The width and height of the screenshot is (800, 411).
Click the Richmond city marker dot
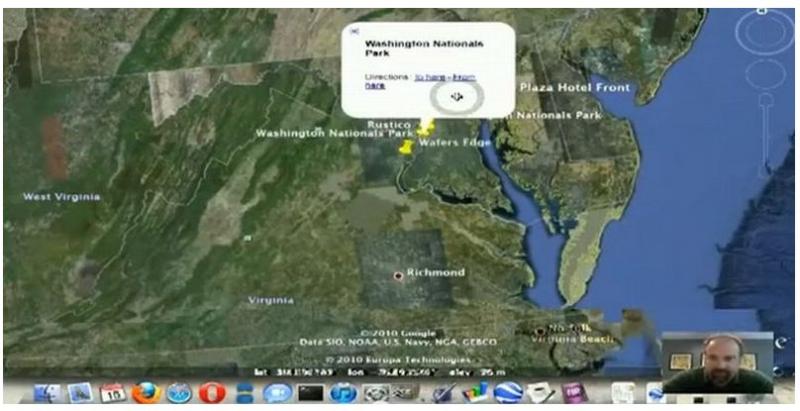(x=398, y=276)
